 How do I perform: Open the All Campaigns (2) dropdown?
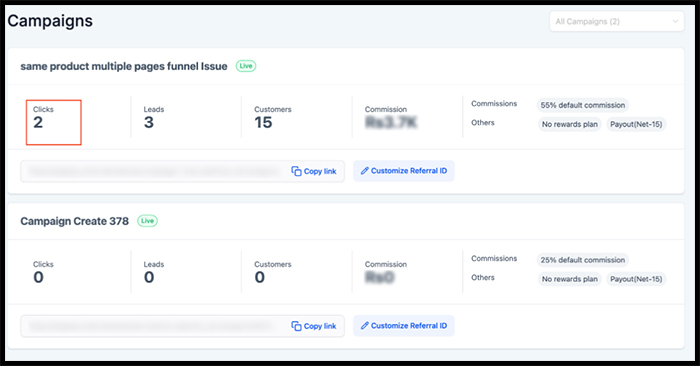click(x=617, y=21)
